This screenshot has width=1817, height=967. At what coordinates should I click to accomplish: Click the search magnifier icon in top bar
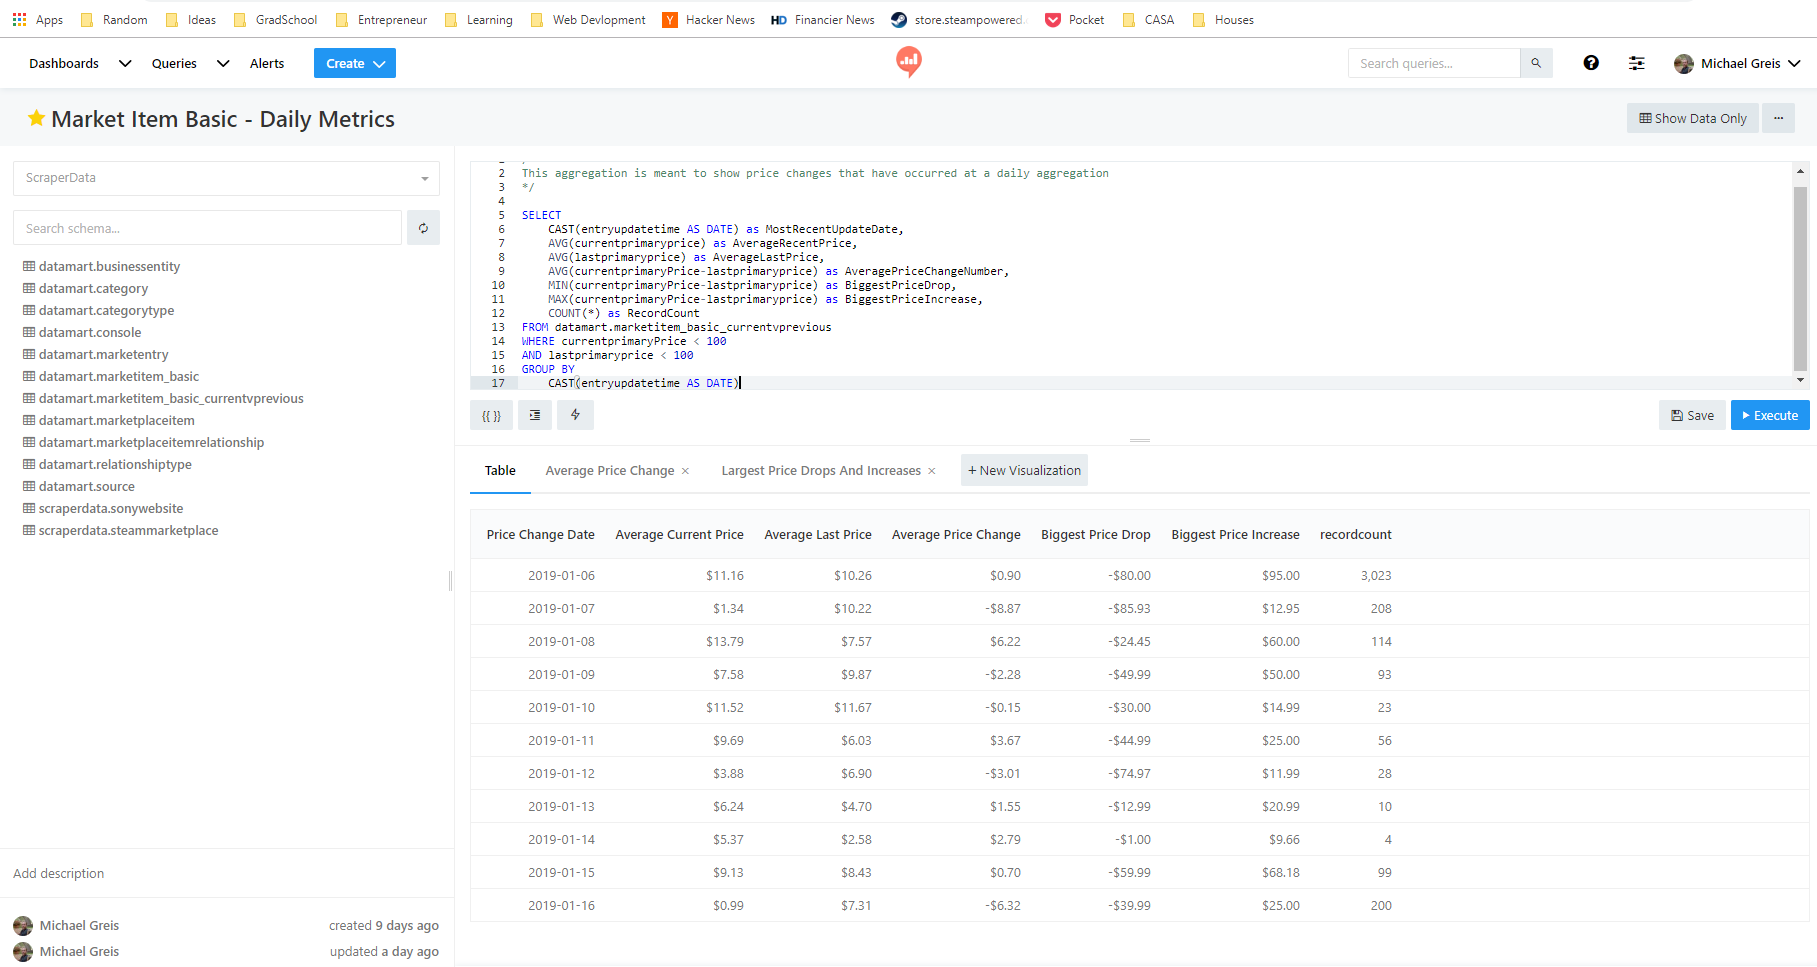point(1536,63)
